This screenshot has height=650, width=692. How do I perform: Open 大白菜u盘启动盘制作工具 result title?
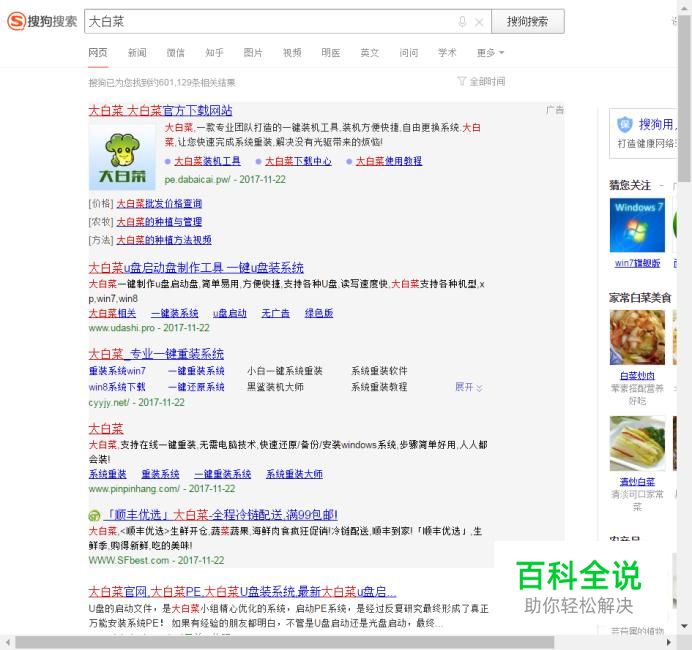coord(196,267)
